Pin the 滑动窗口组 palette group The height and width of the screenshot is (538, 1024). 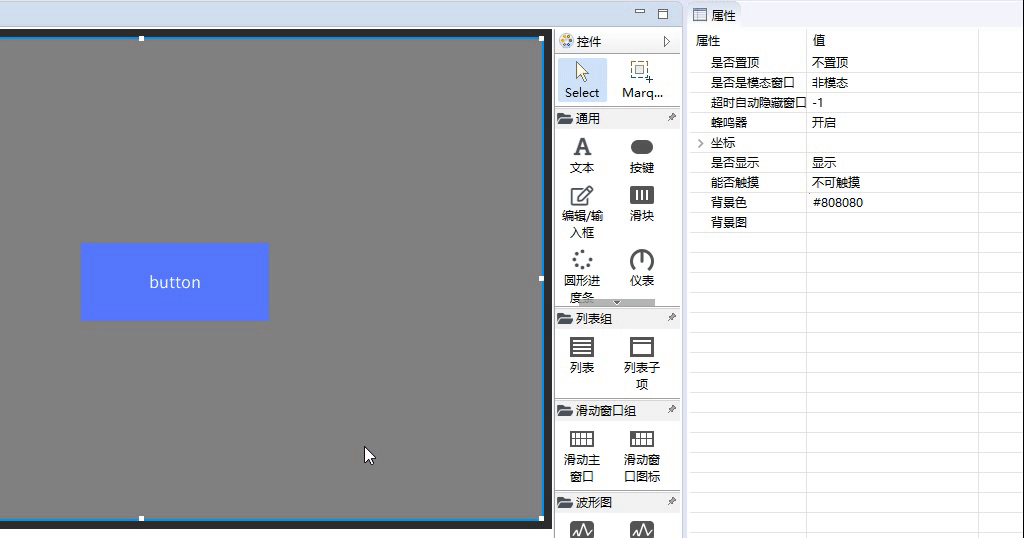pos(671,409)
